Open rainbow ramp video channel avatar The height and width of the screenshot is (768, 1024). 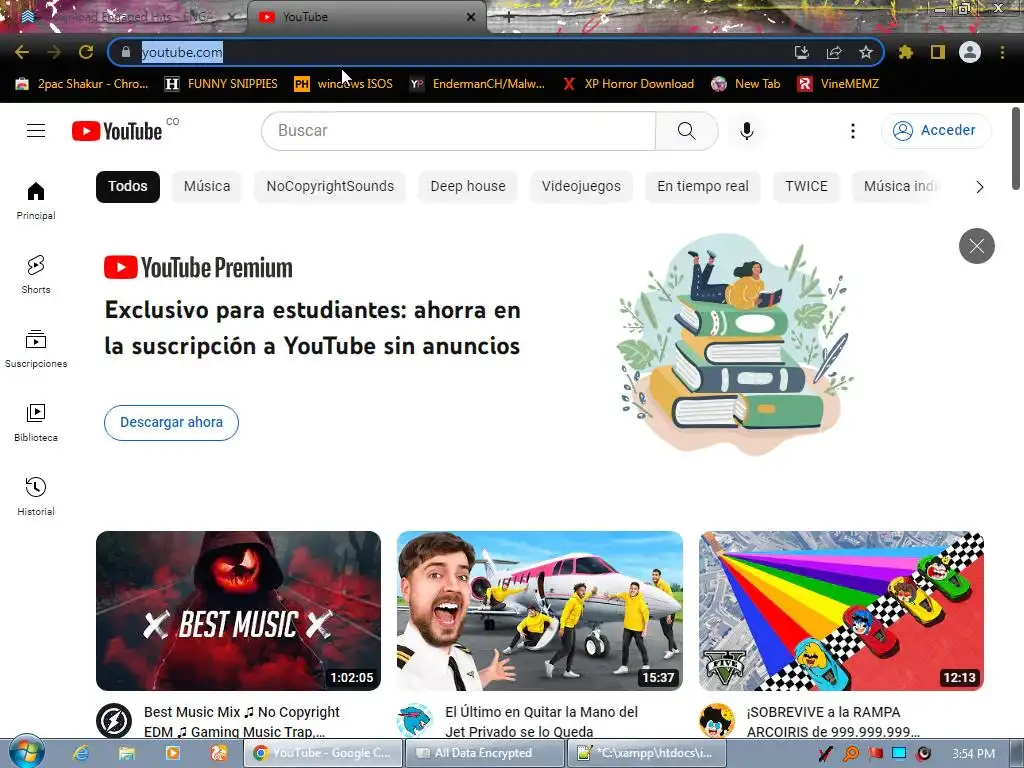716,720
